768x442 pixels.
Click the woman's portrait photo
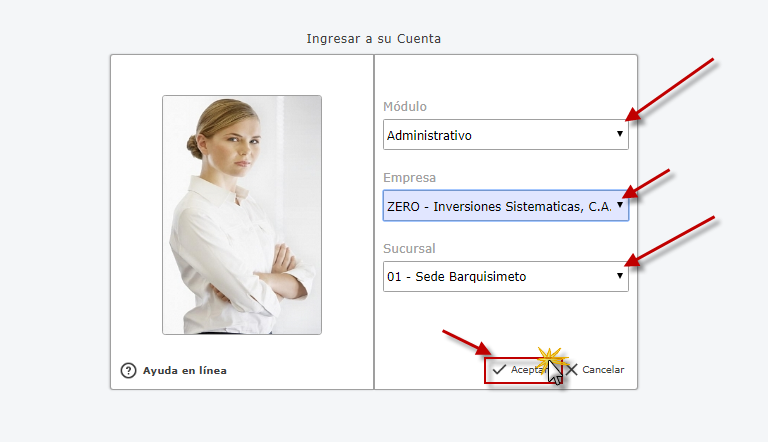[x=242, y=214]
